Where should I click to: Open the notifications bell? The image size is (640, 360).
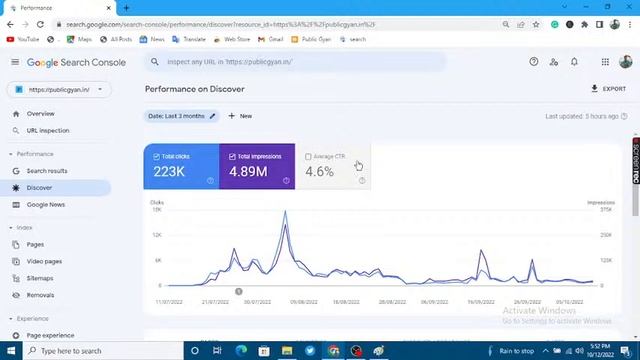(x=574, y=62)
